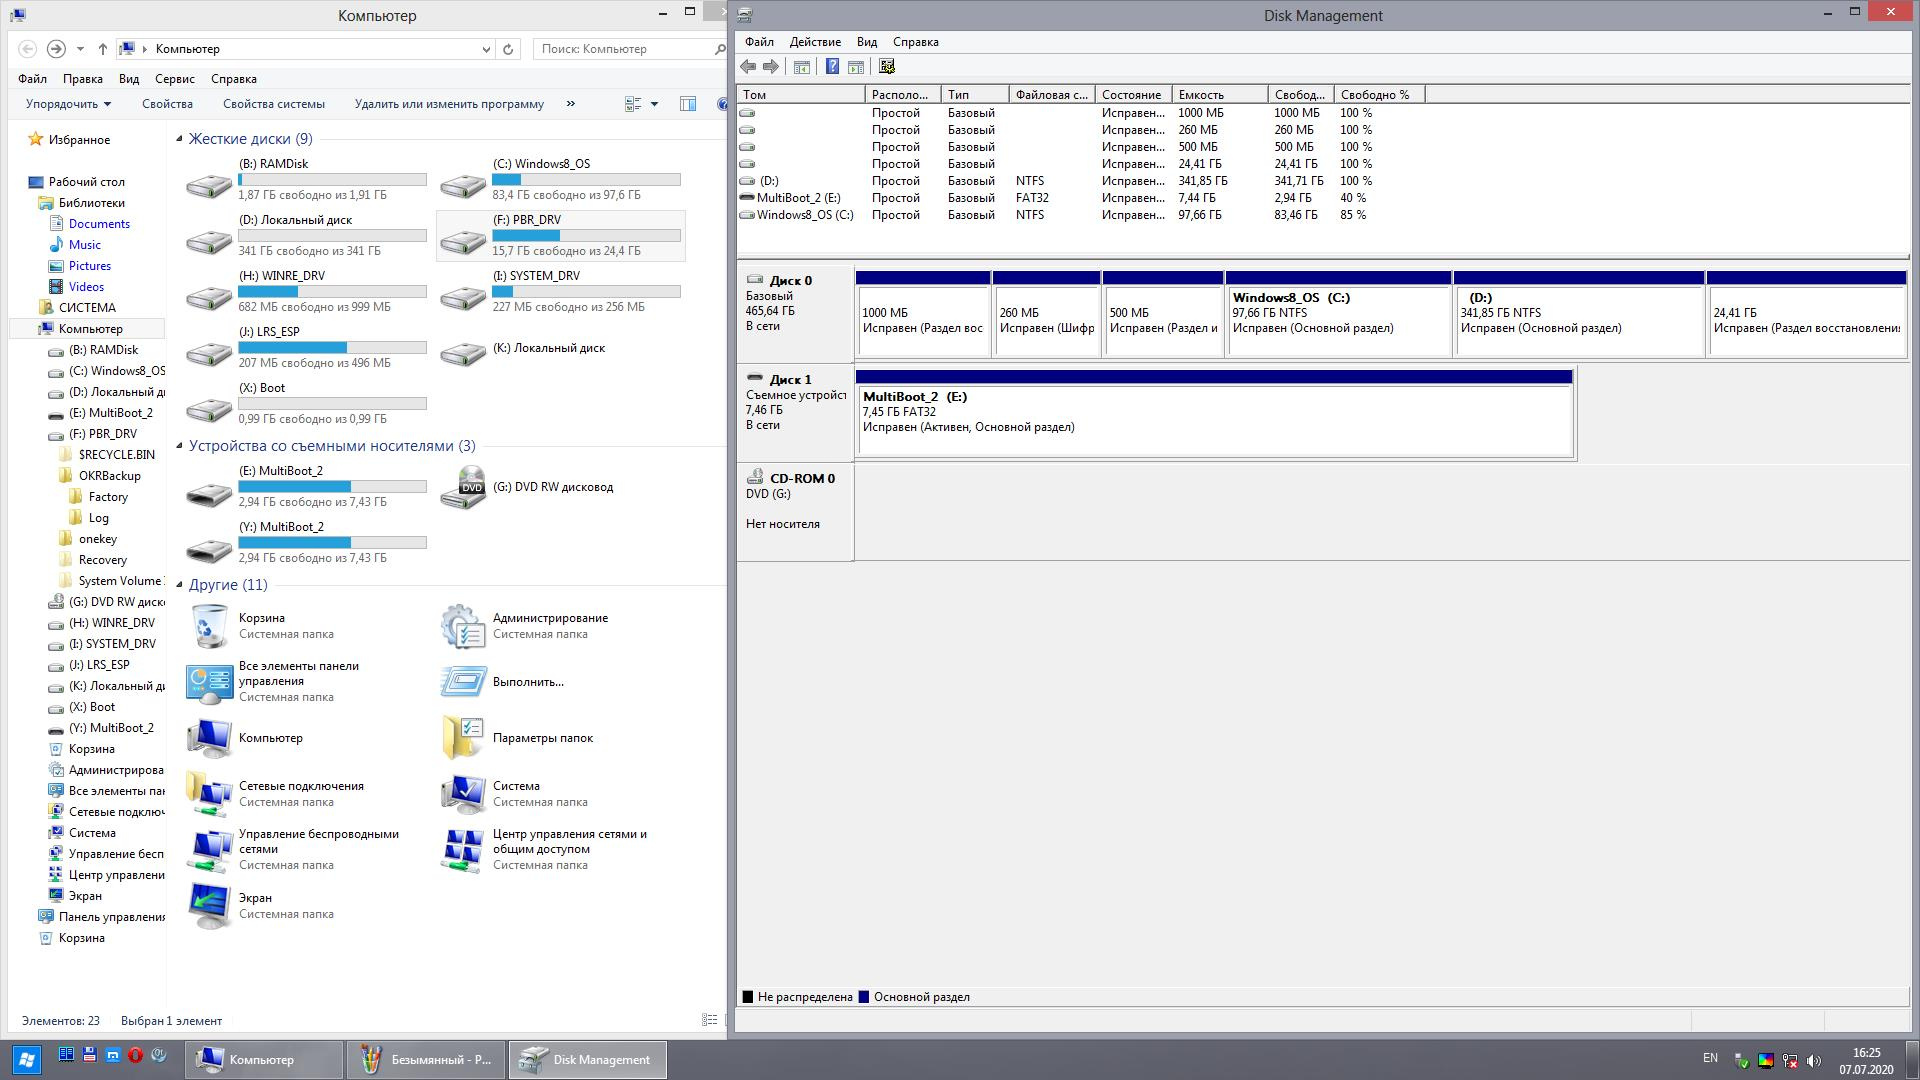
Task: Switch to Disk Management taskbar button
Action: pos(589,1060)
